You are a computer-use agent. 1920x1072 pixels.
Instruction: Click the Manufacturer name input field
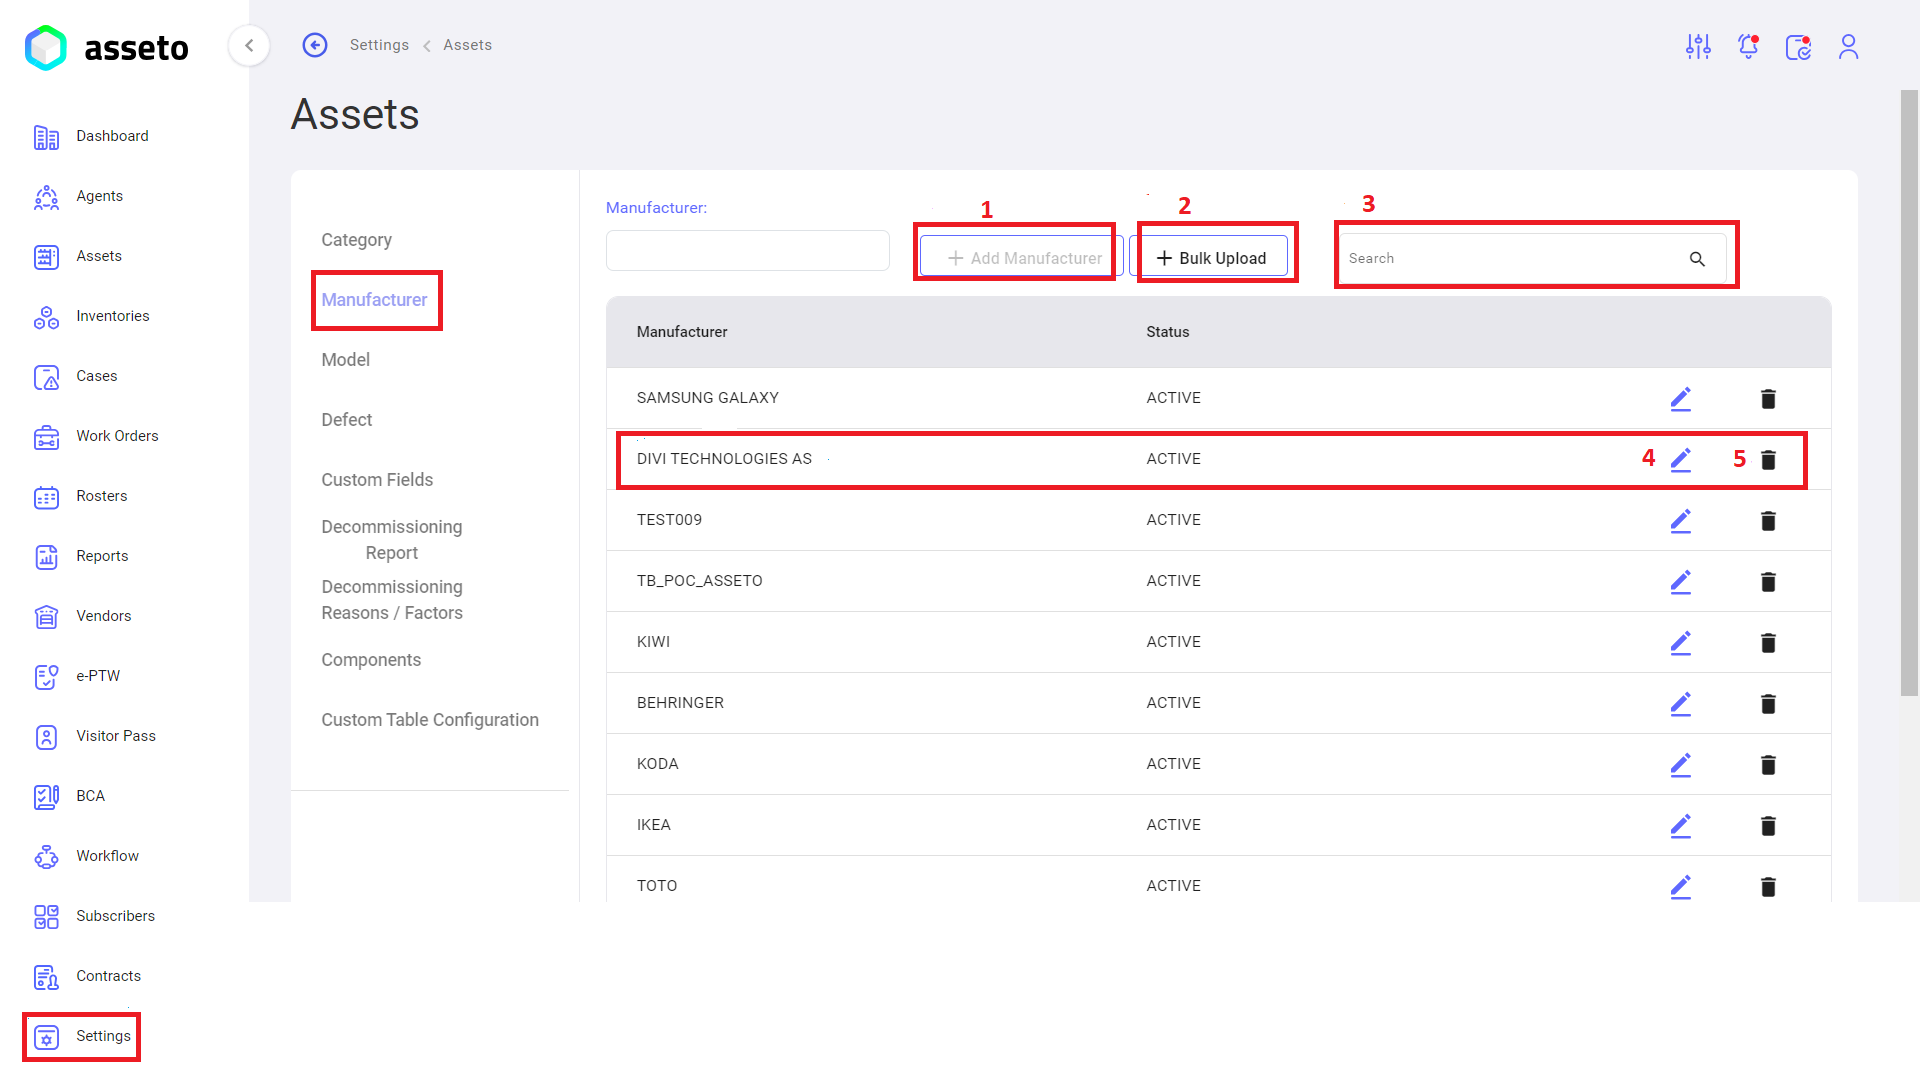pyautogui.click(x=747, y=250)
